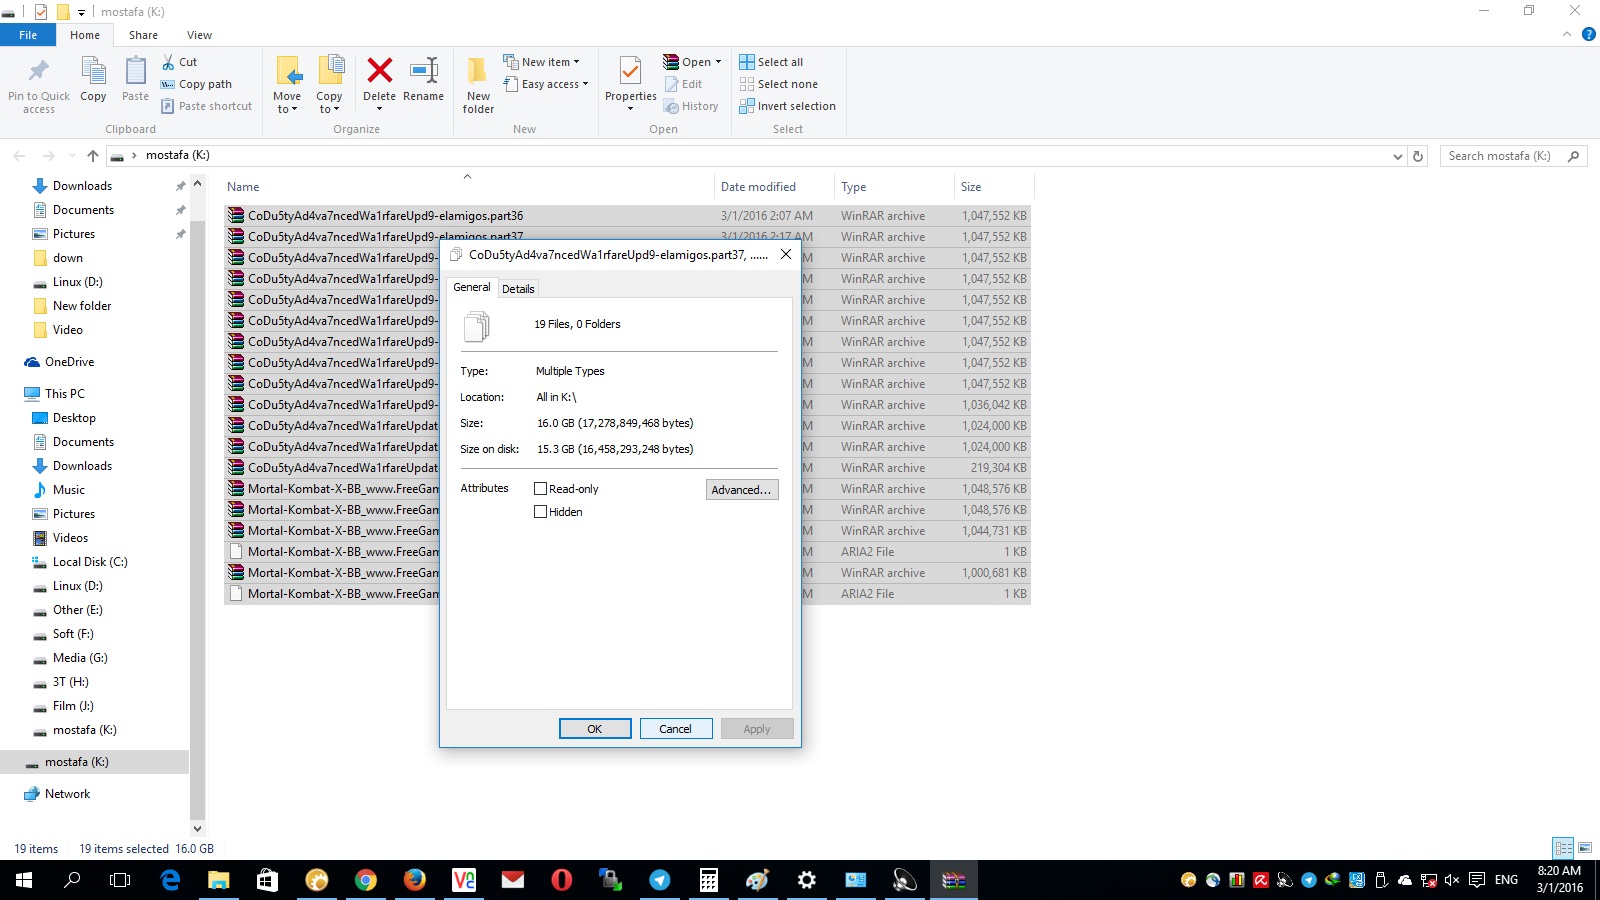
Task: Select the Home ribbon tab
Action: (x=85, y=35)
